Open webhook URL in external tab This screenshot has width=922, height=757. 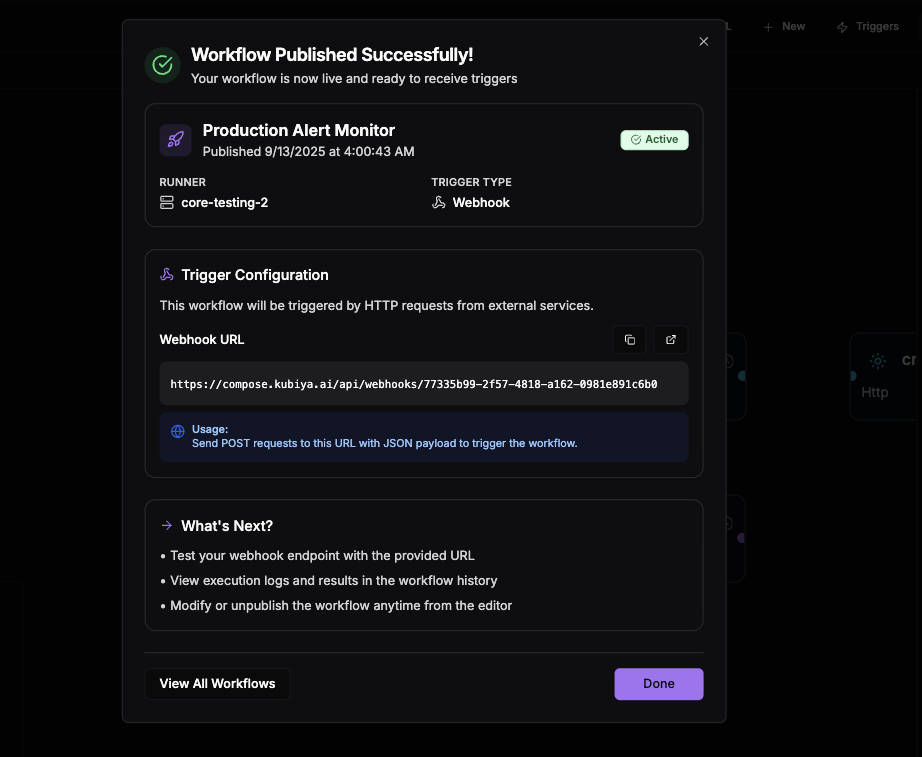click(x=671, y=339)
